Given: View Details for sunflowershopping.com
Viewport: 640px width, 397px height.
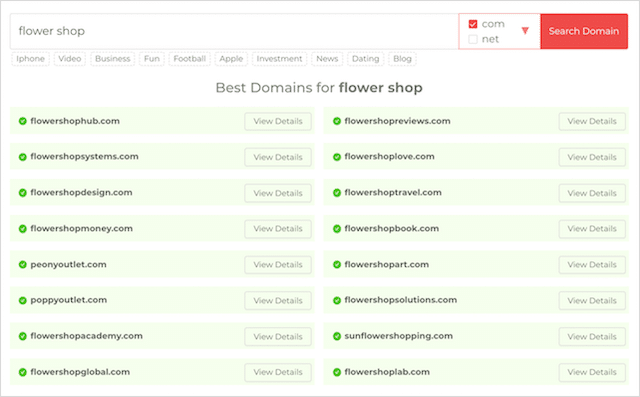Looking at the screenshot, I should click(592, 337).
